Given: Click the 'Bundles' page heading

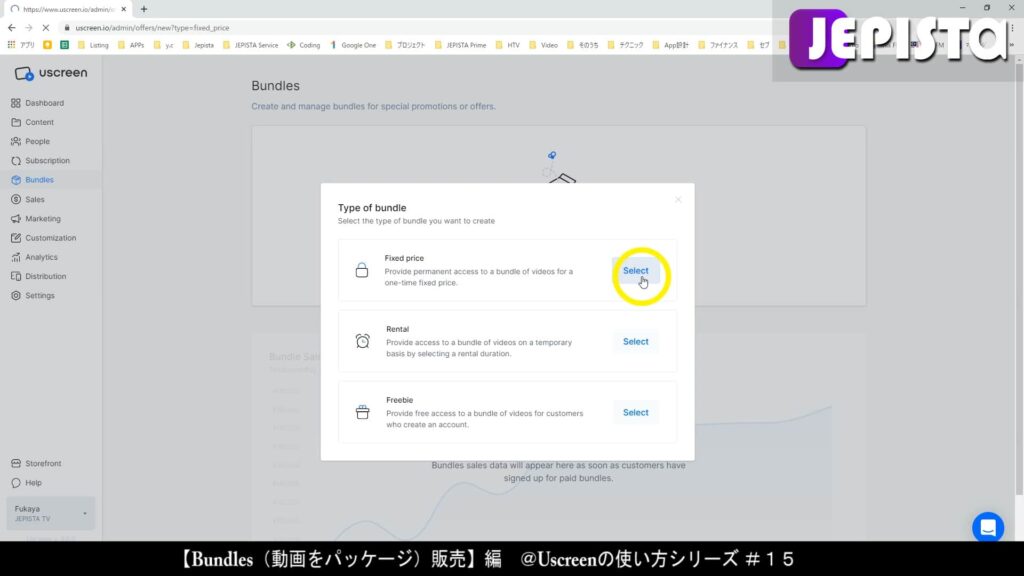Looking at the screenshot, I should click(x=276, y=86).
